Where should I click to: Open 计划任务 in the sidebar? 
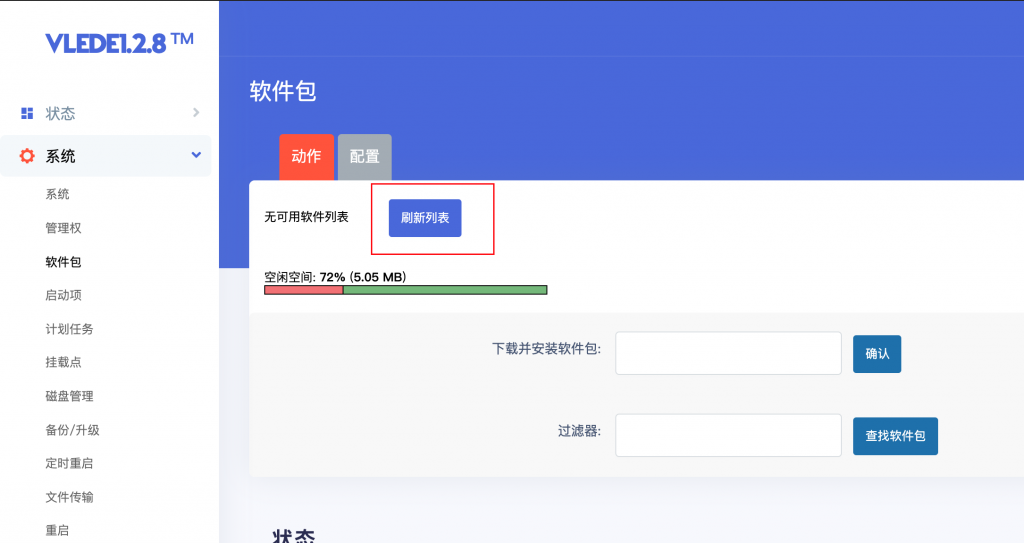click(69, 329)
